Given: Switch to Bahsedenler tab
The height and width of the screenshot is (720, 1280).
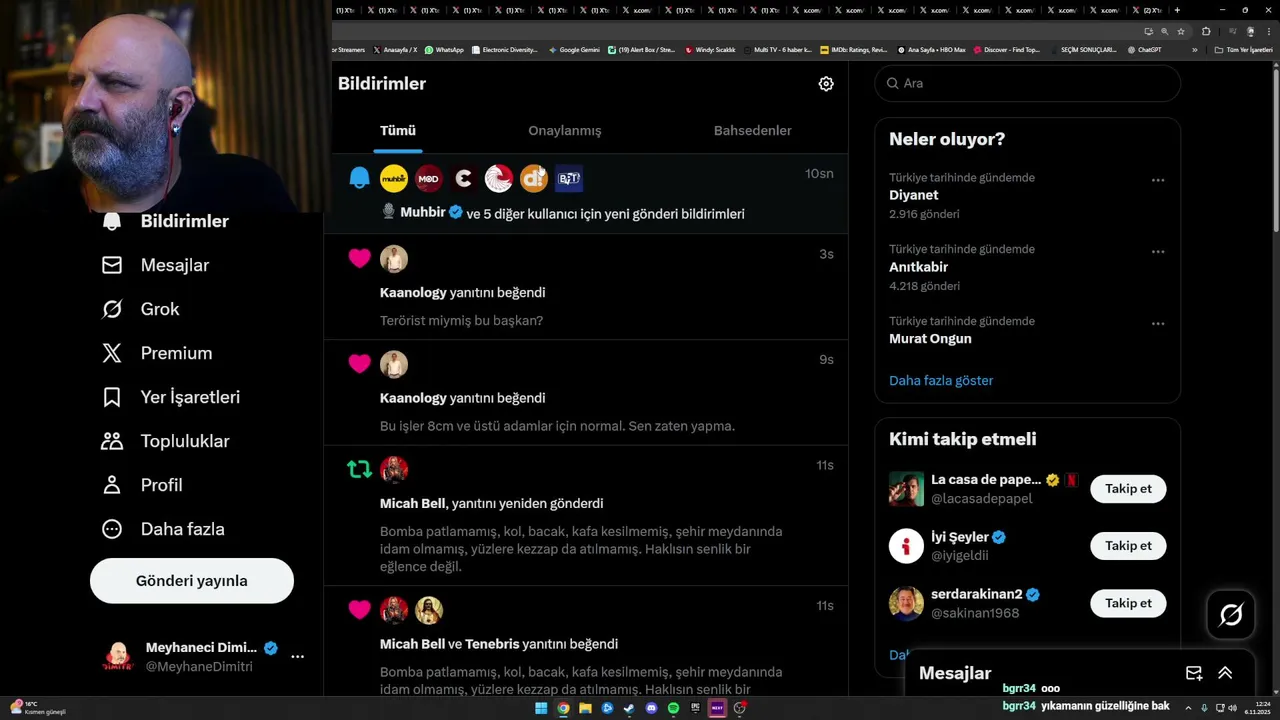Looking at the screenshot, I should [x=753, y=131].
